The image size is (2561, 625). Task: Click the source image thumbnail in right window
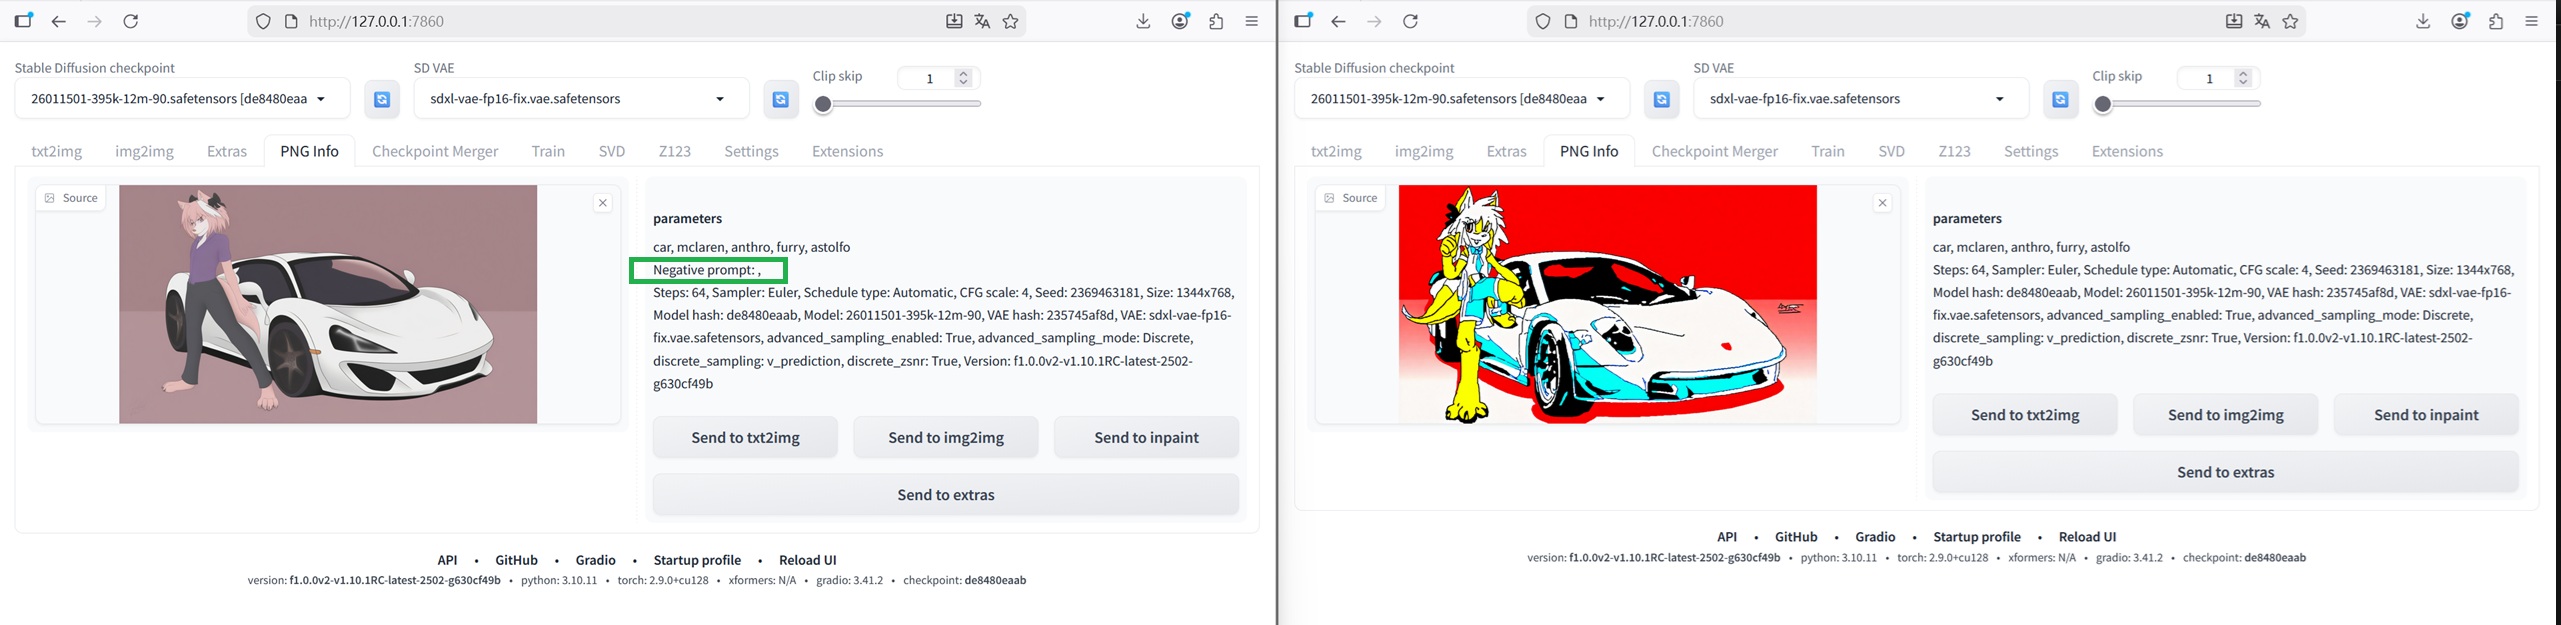coord(1608,304)
